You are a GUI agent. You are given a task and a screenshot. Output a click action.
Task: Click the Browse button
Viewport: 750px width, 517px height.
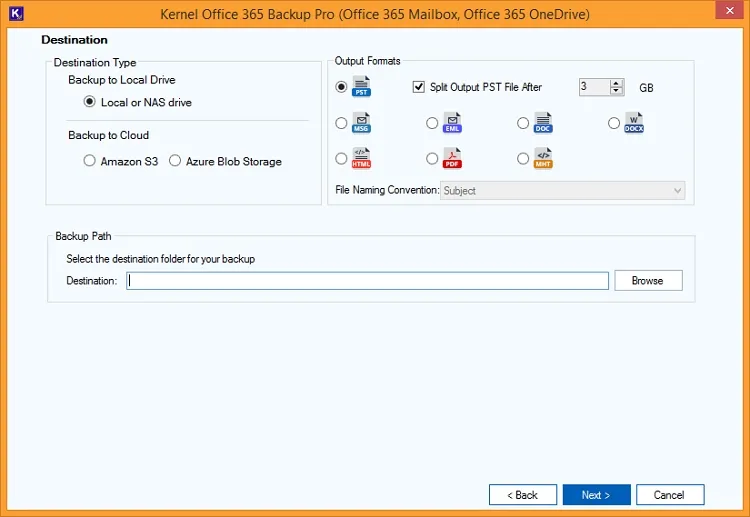click(x=648, y=281)
